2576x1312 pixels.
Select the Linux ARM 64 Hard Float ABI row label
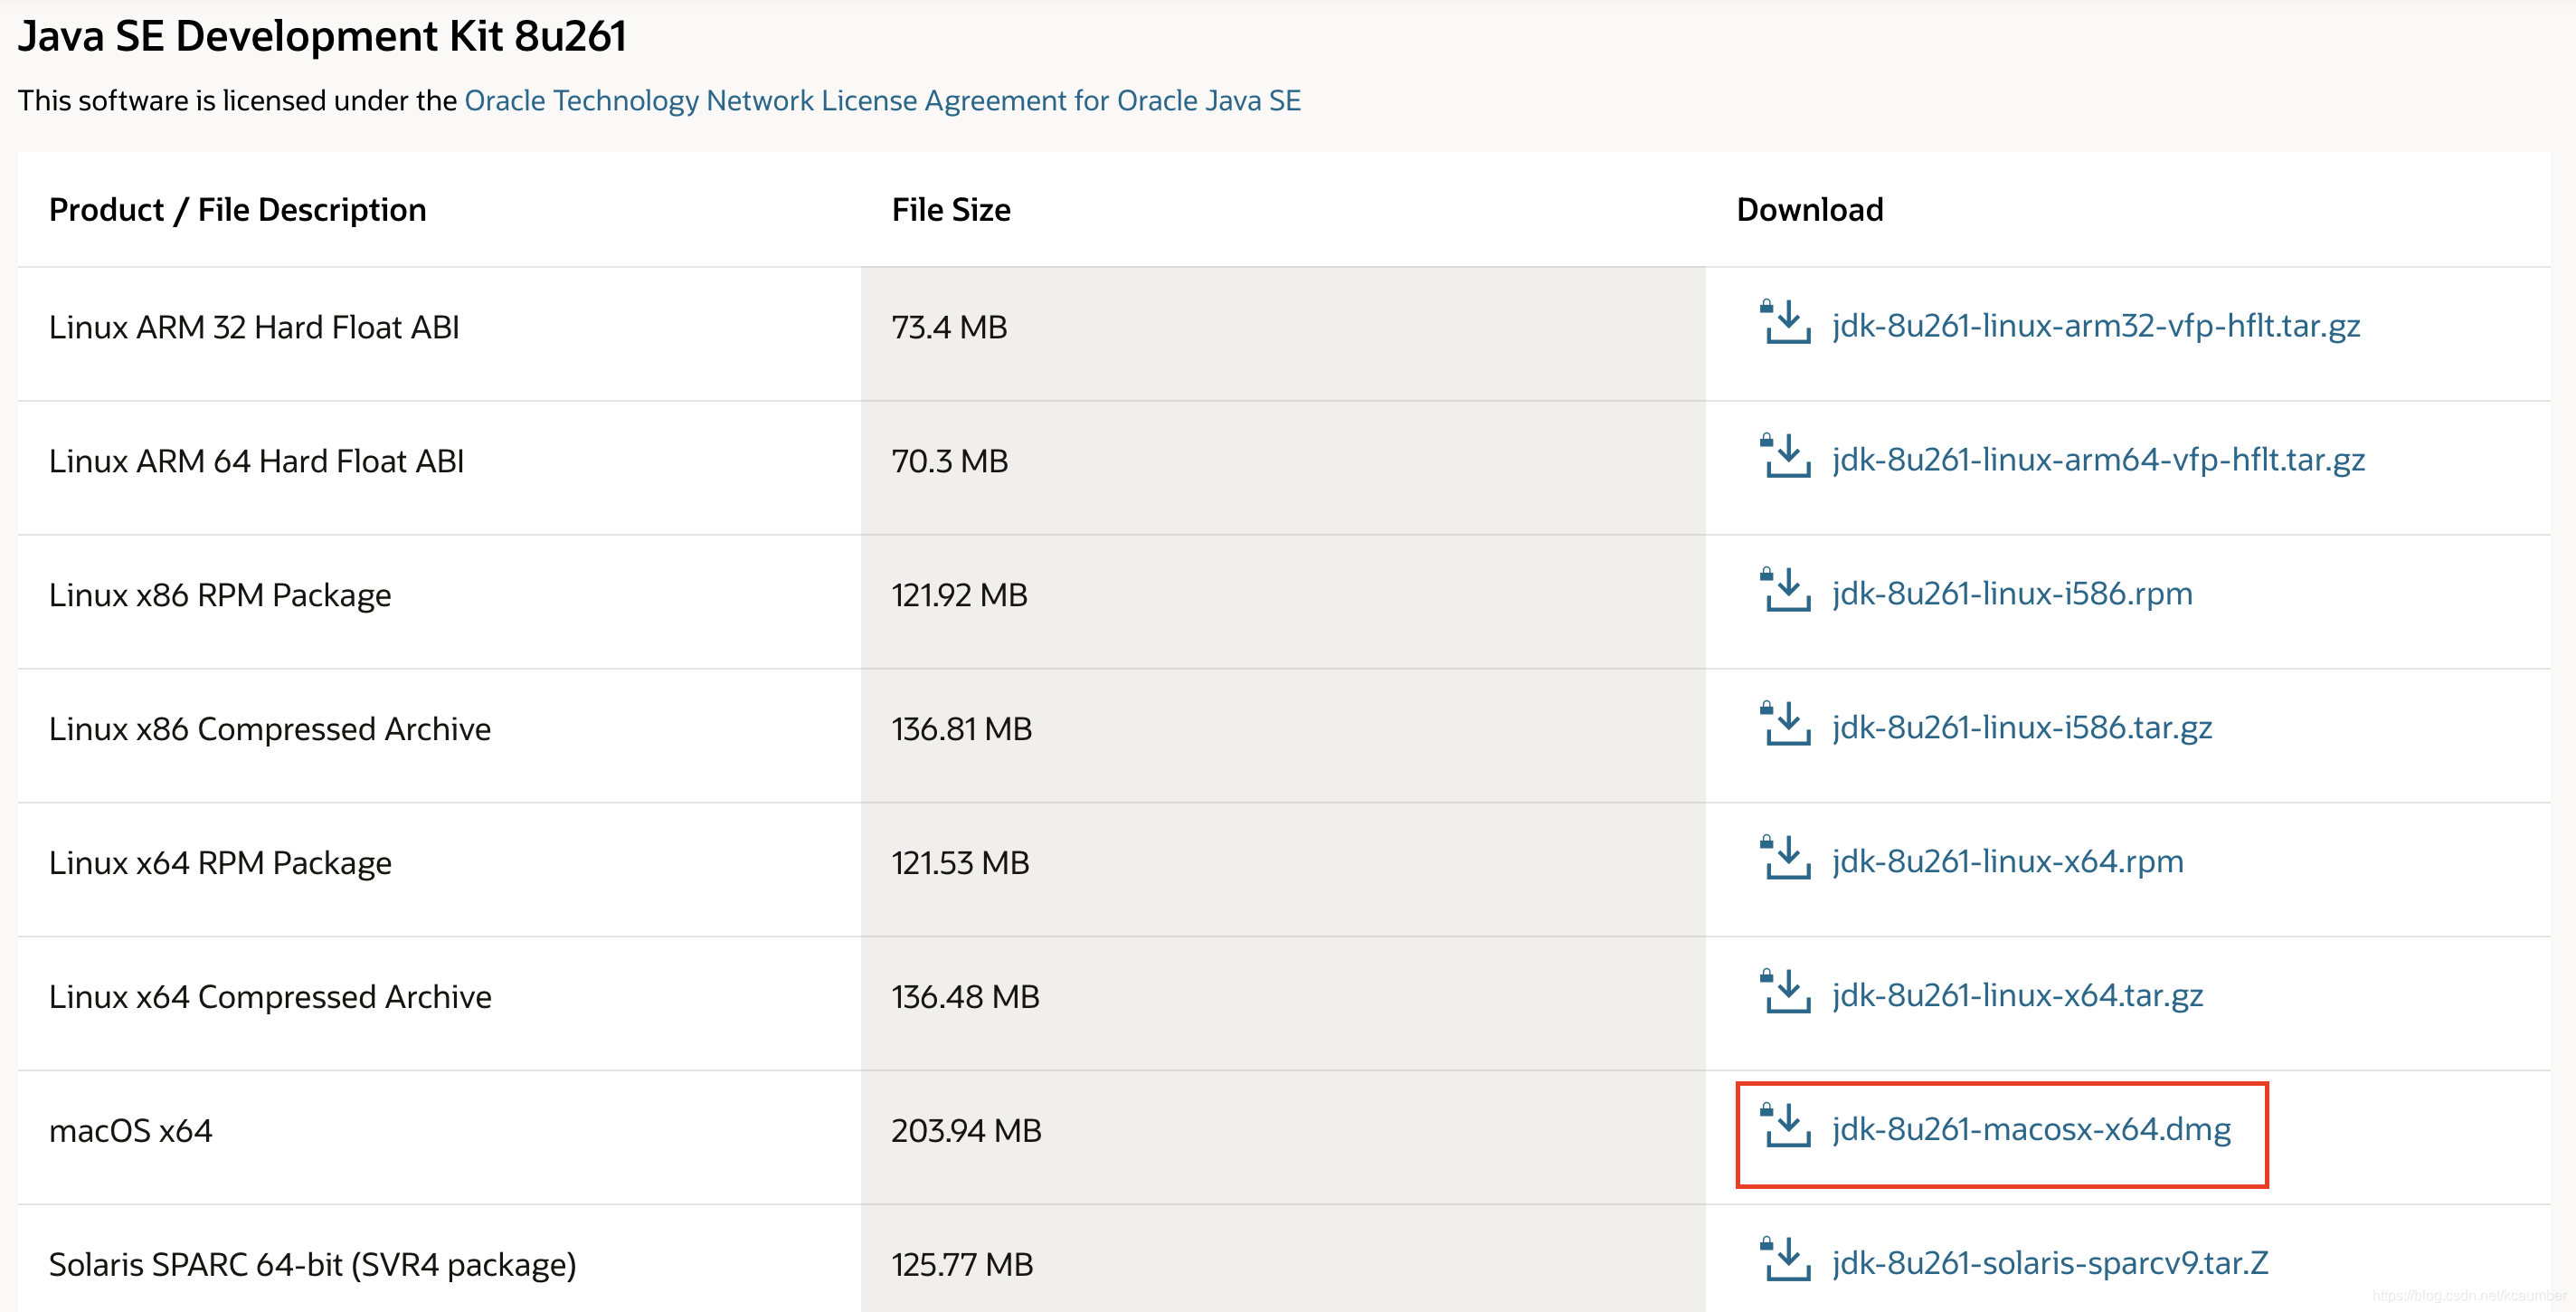pyautogui.click(x=256, y=462)
